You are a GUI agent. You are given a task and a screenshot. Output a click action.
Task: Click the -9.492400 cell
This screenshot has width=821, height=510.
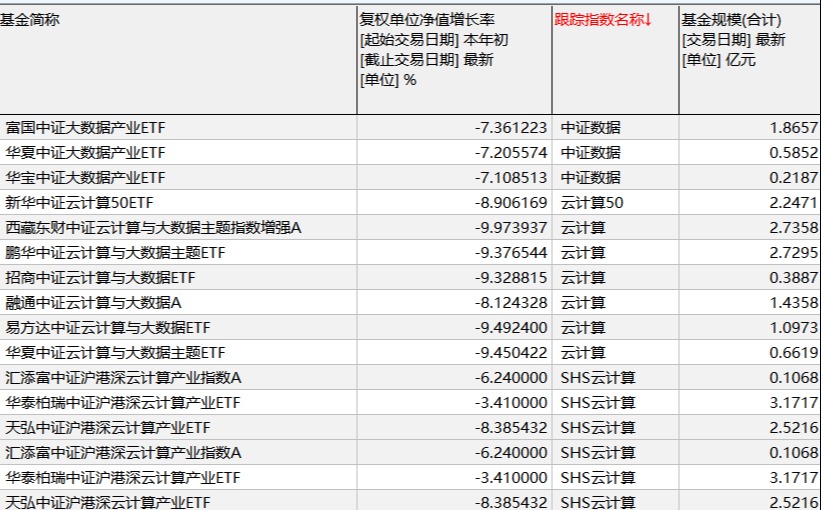point(511,328)
